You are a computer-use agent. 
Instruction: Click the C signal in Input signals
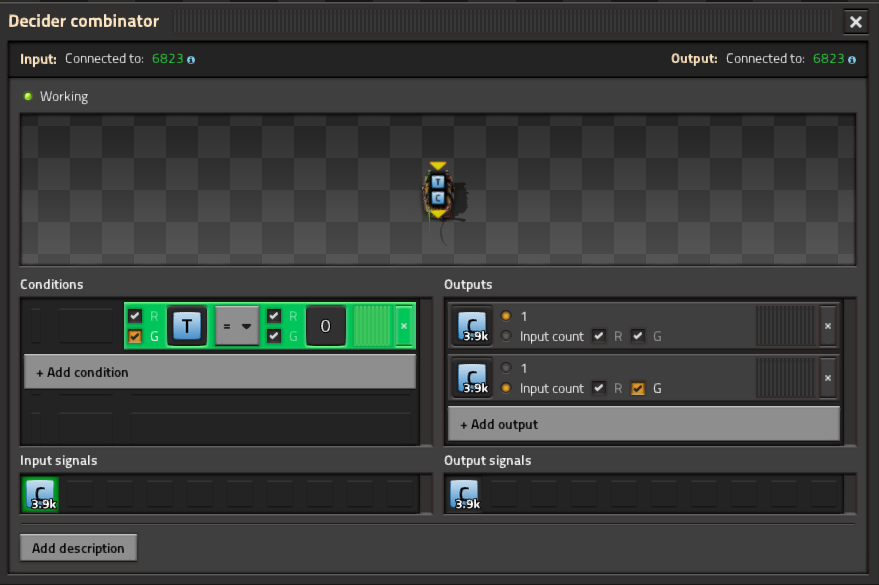40,494
